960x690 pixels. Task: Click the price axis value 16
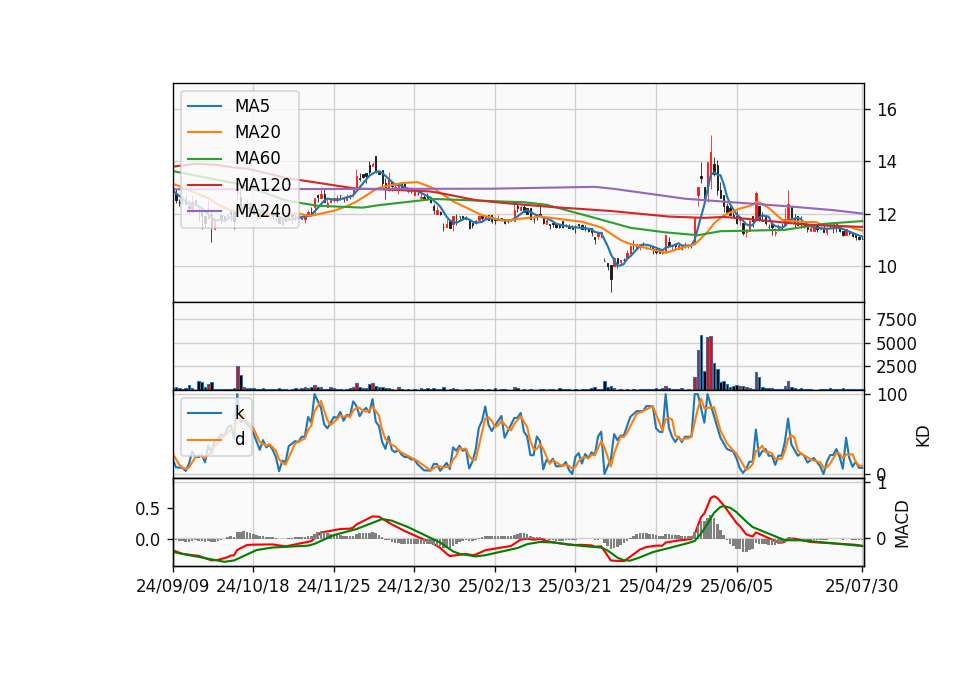point(887,110)
